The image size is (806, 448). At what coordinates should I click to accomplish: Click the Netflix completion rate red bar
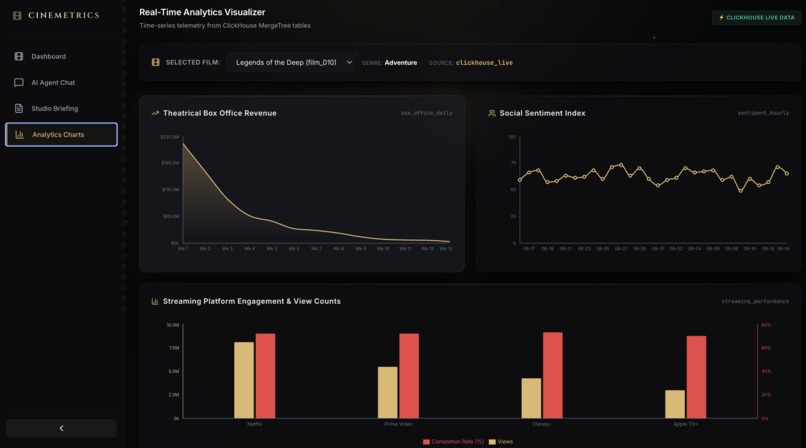[265, 376]
